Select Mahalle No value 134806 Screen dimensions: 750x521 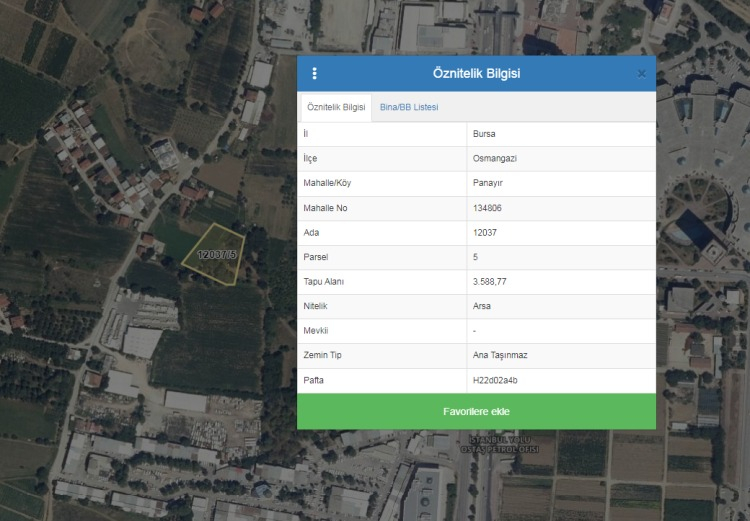488,208
